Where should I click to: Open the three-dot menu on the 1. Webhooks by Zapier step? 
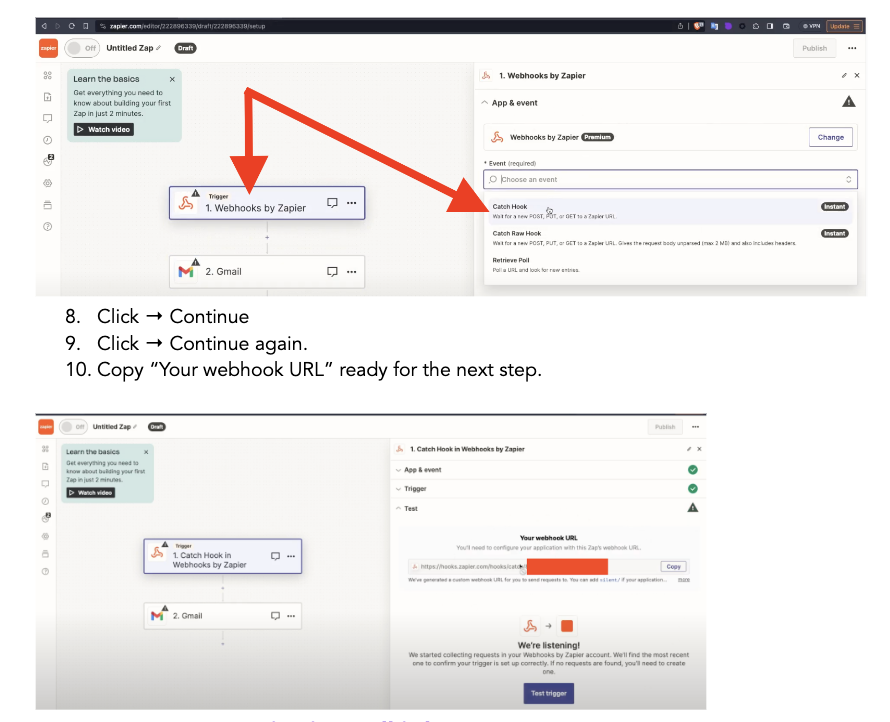click(x=351, y=203)
